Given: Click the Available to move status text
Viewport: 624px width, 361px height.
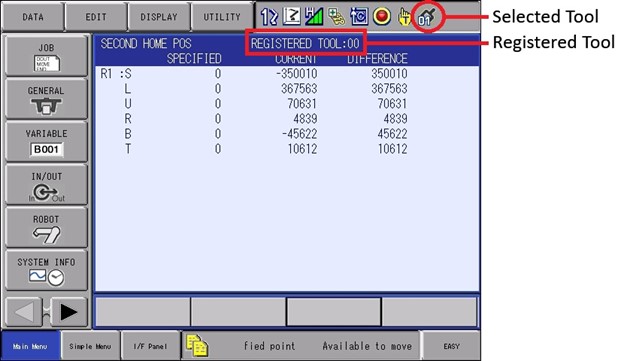Looking at the screenshot, I should pos(367,346).
